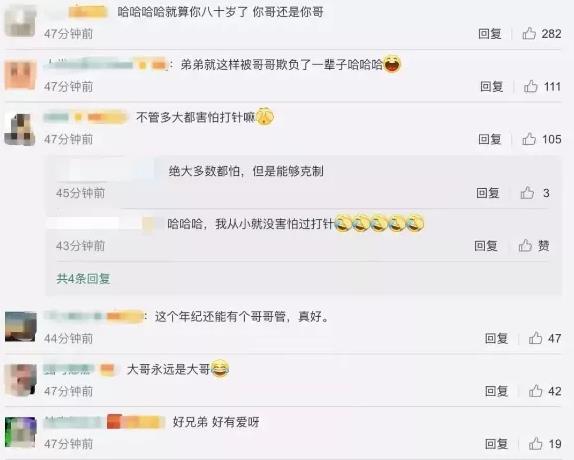Open avatar of the first commenter
The image size is (574, 460).
click(x=20, y=21)
